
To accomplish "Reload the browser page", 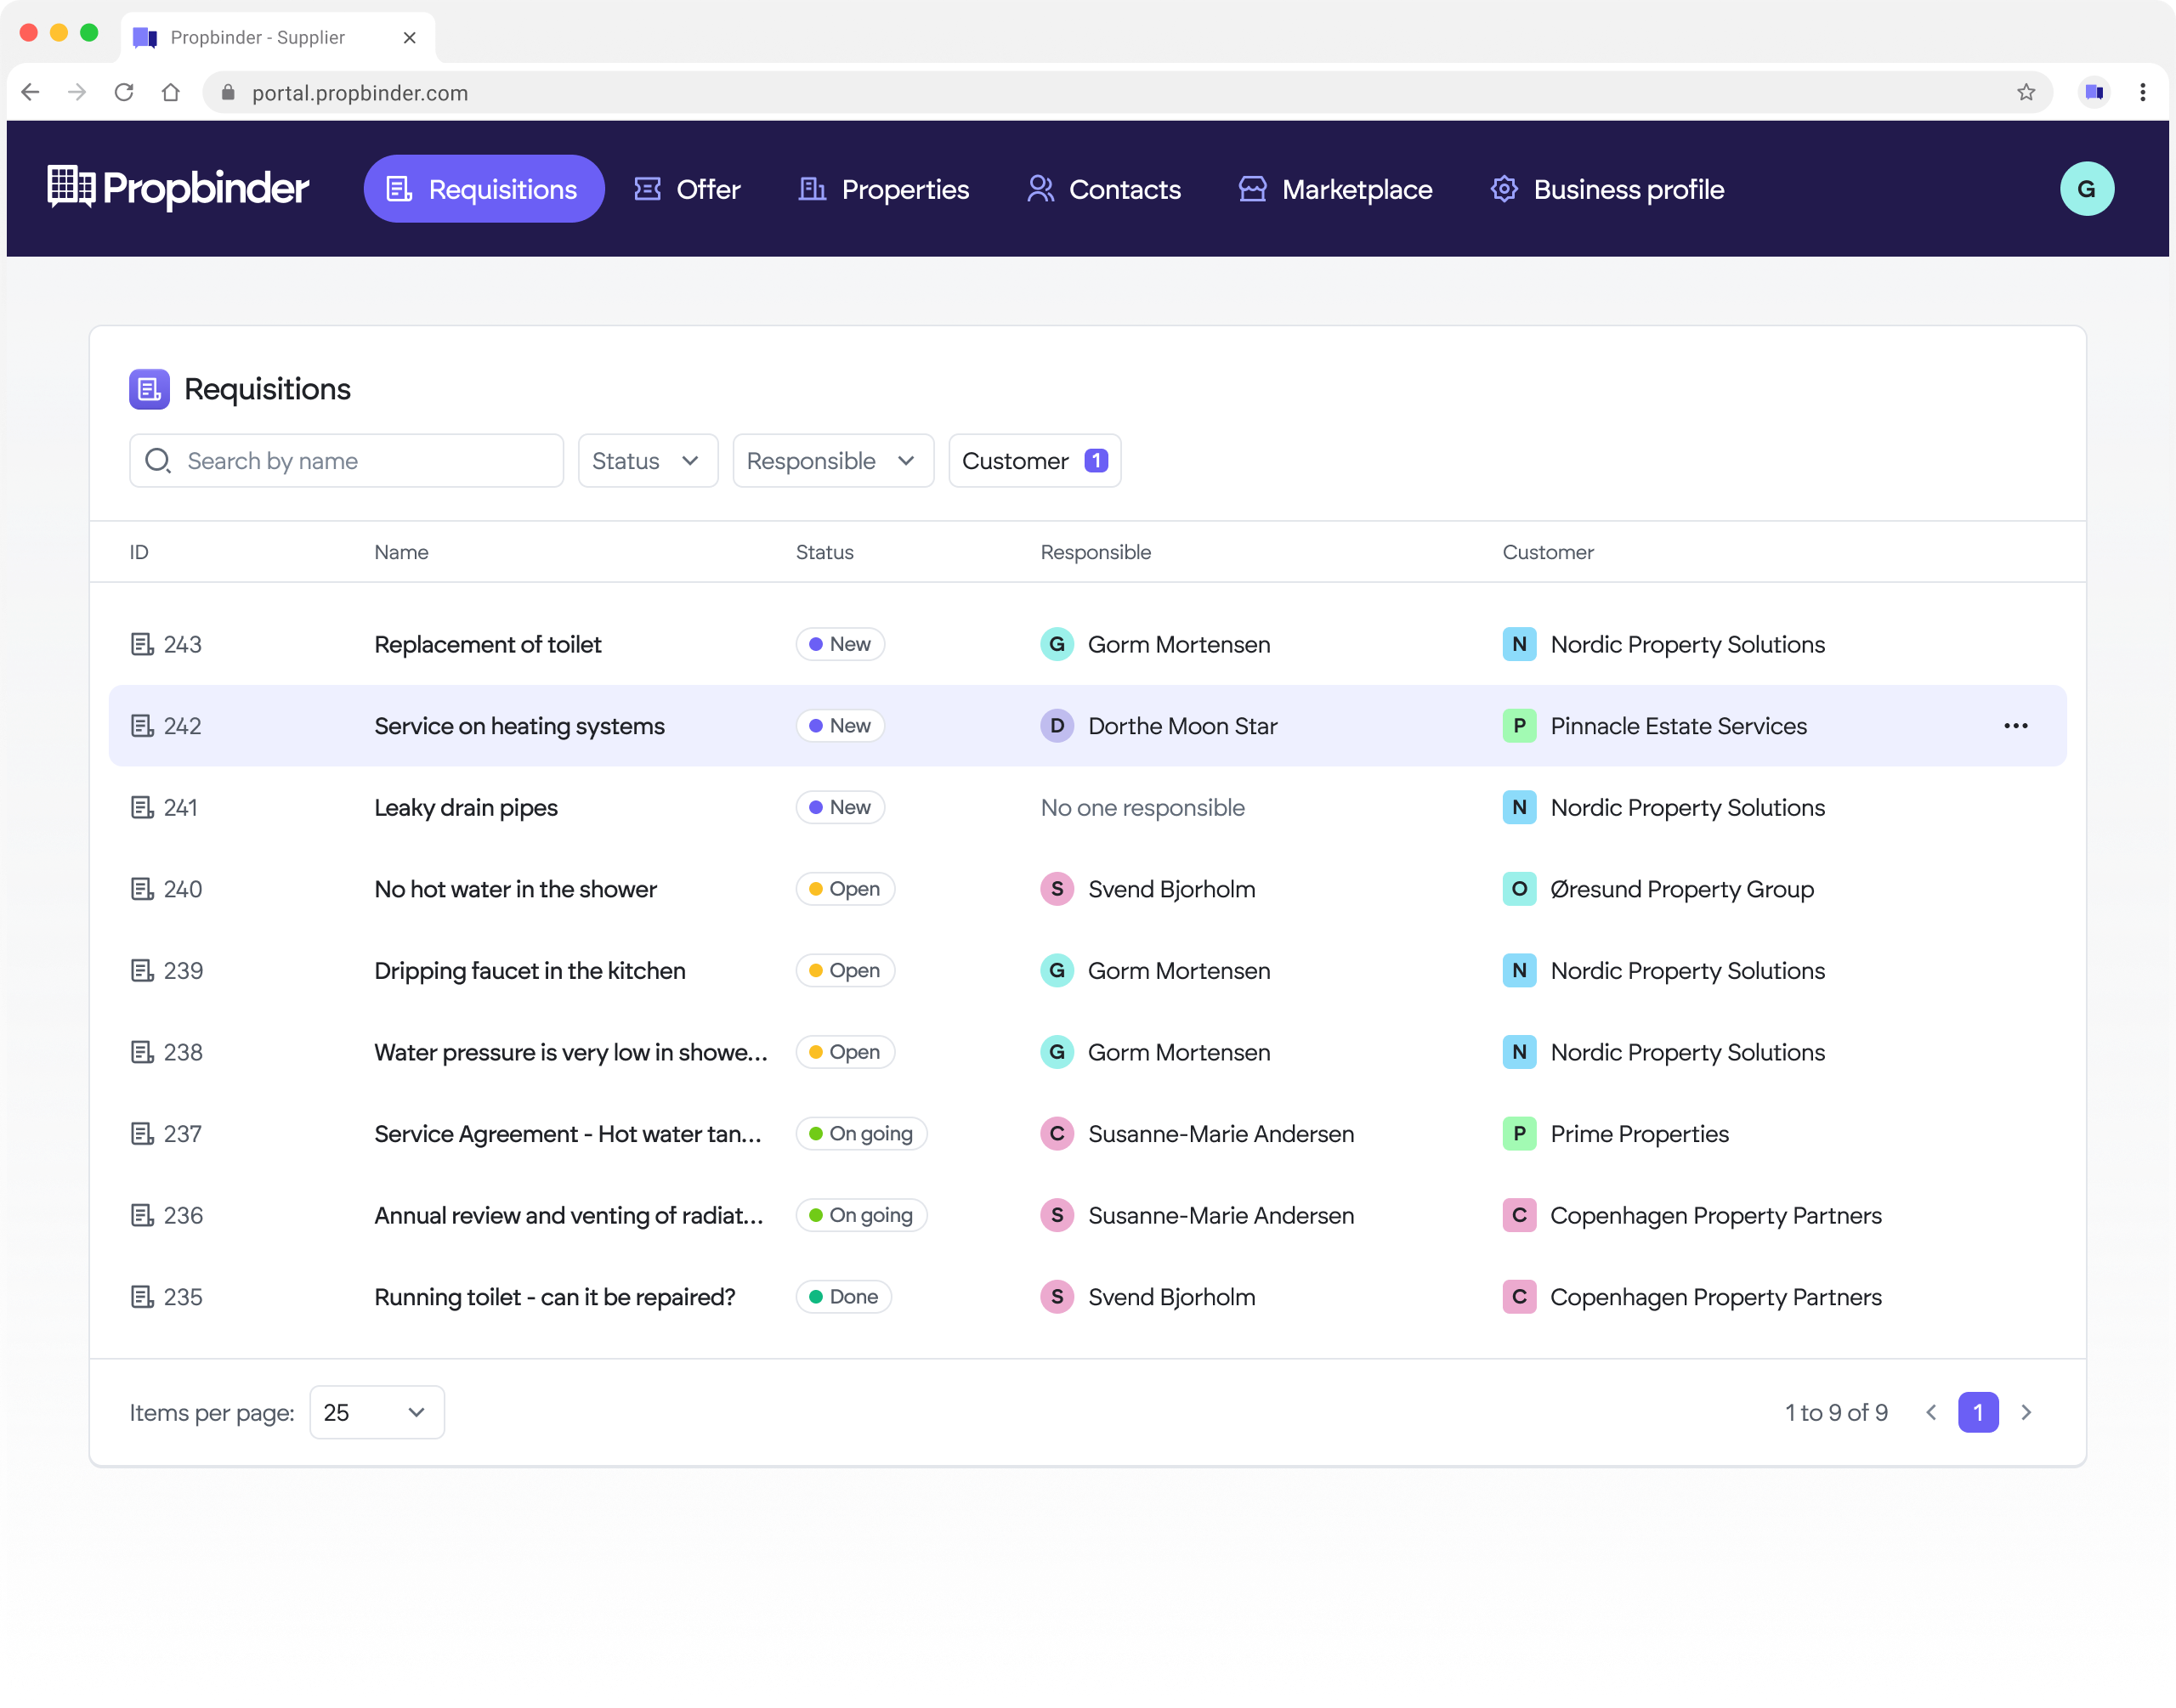I will click(124, 93).
